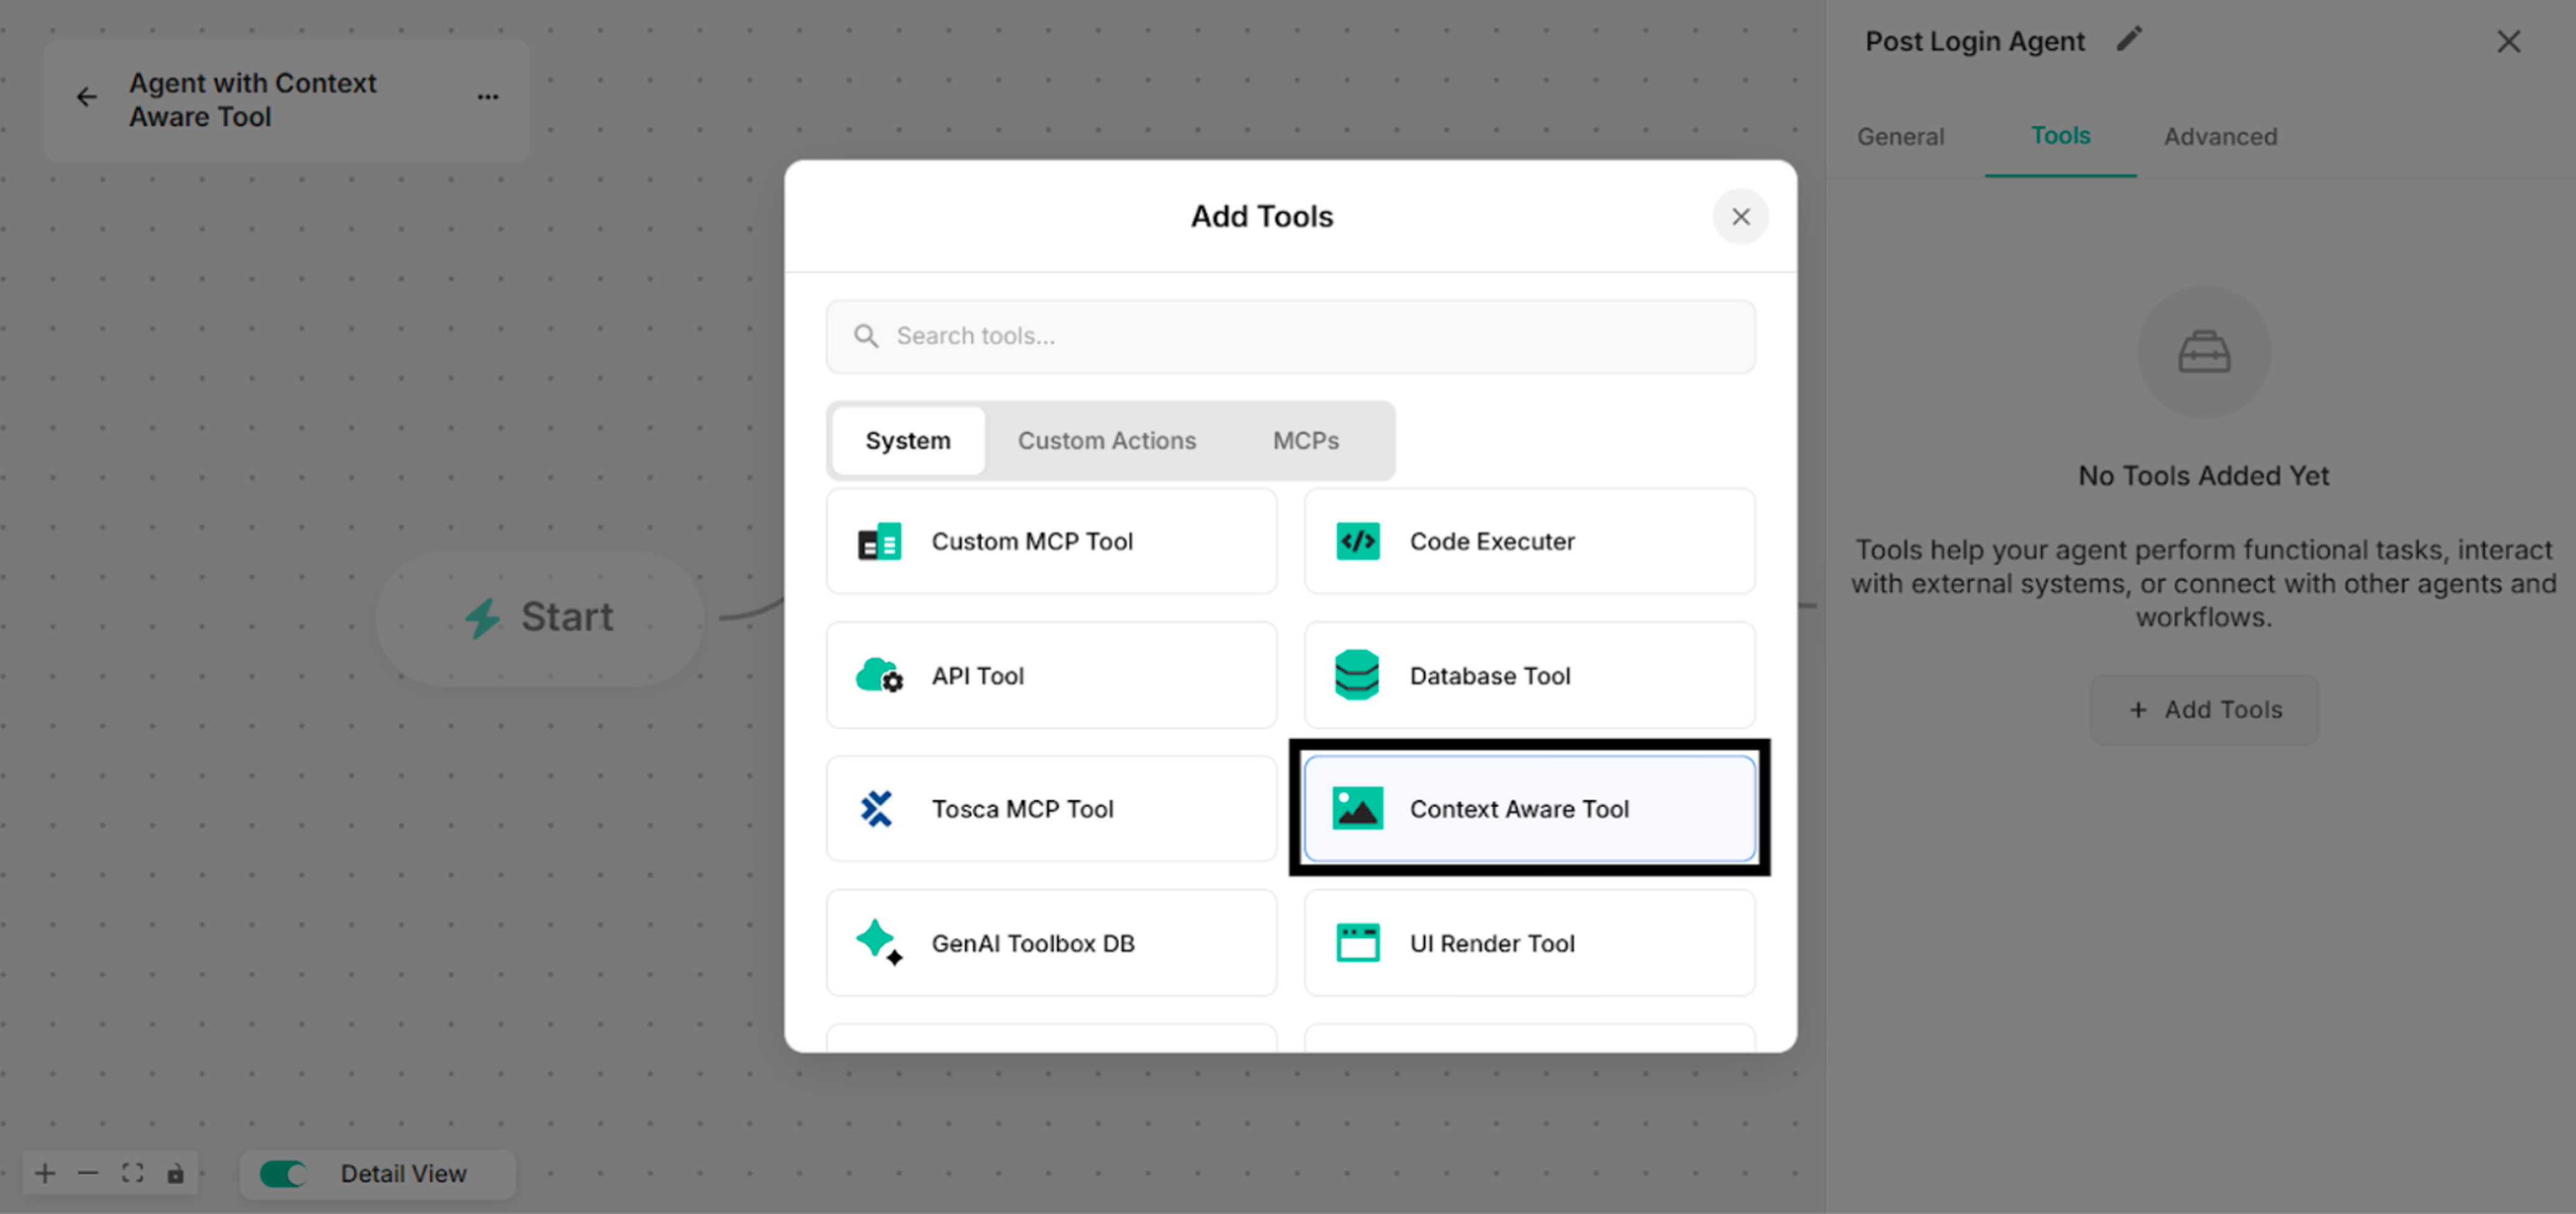Close the Add Tools dialog

(x=1740, y=216)
